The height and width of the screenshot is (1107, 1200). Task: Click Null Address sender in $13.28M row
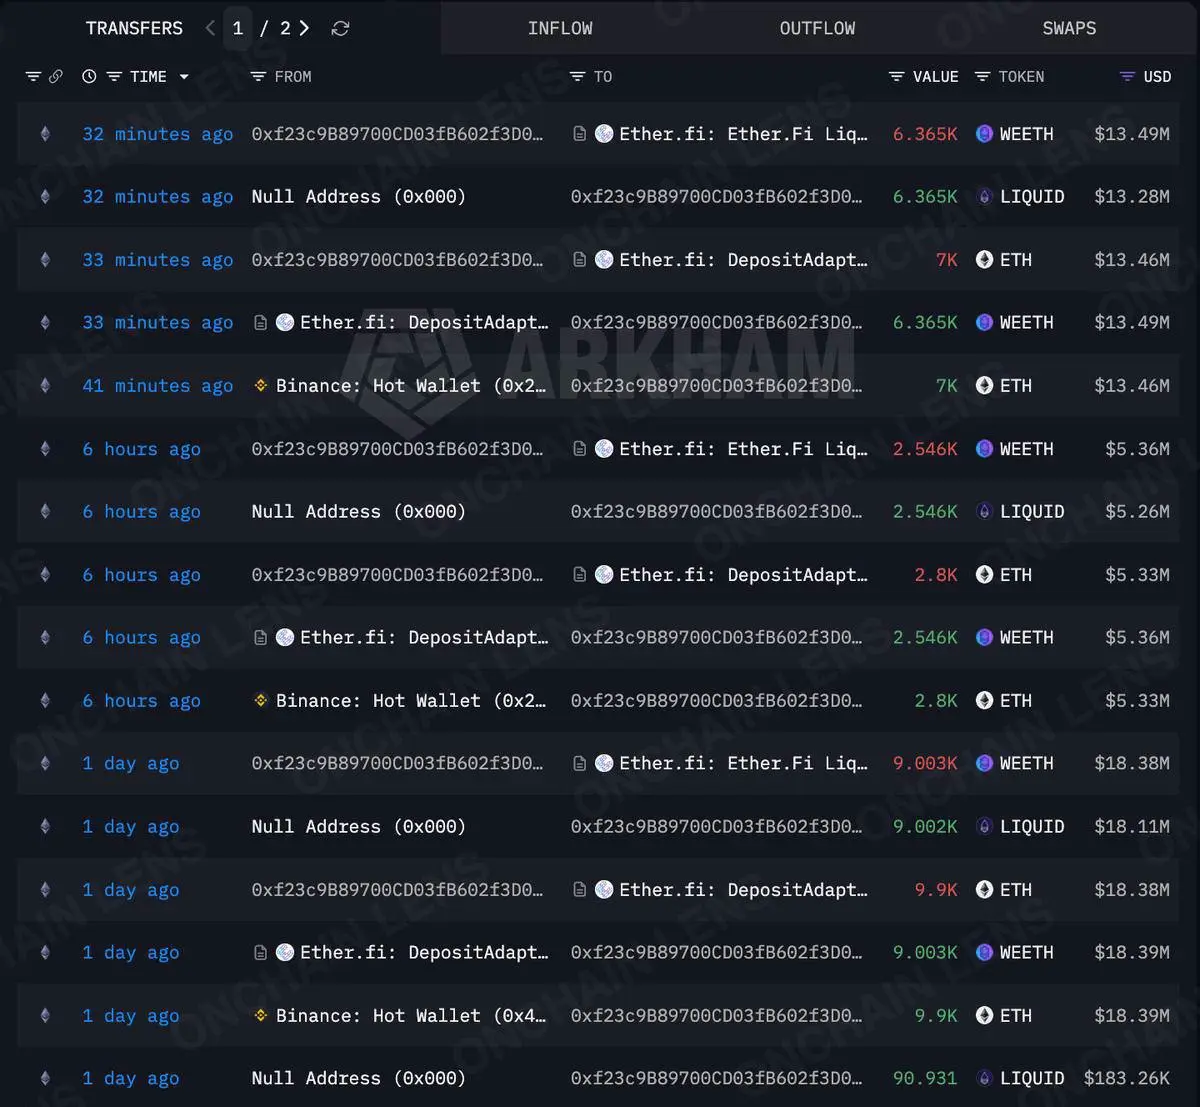[x=358, y=197]
